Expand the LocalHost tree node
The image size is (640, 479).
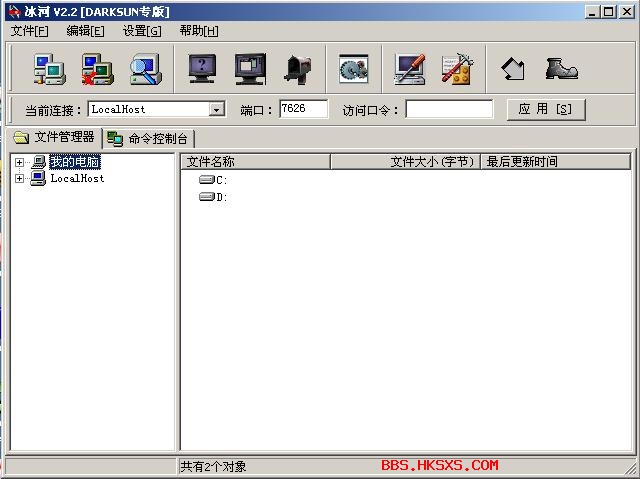pyautogui.click(x=19, y=178)
